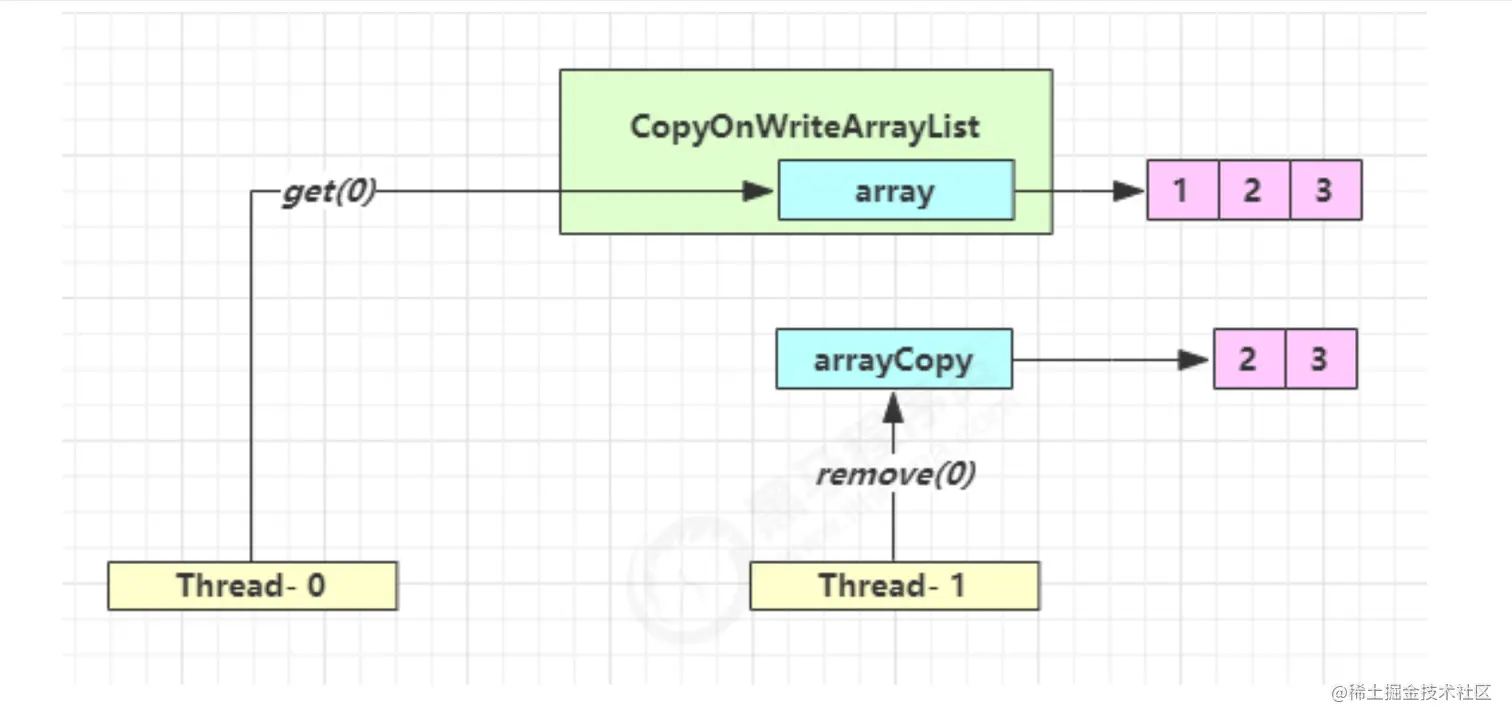The height and width of the screenshot is (723, 1512).
Task: Click the remove(0) label
Action: (895, 474)
